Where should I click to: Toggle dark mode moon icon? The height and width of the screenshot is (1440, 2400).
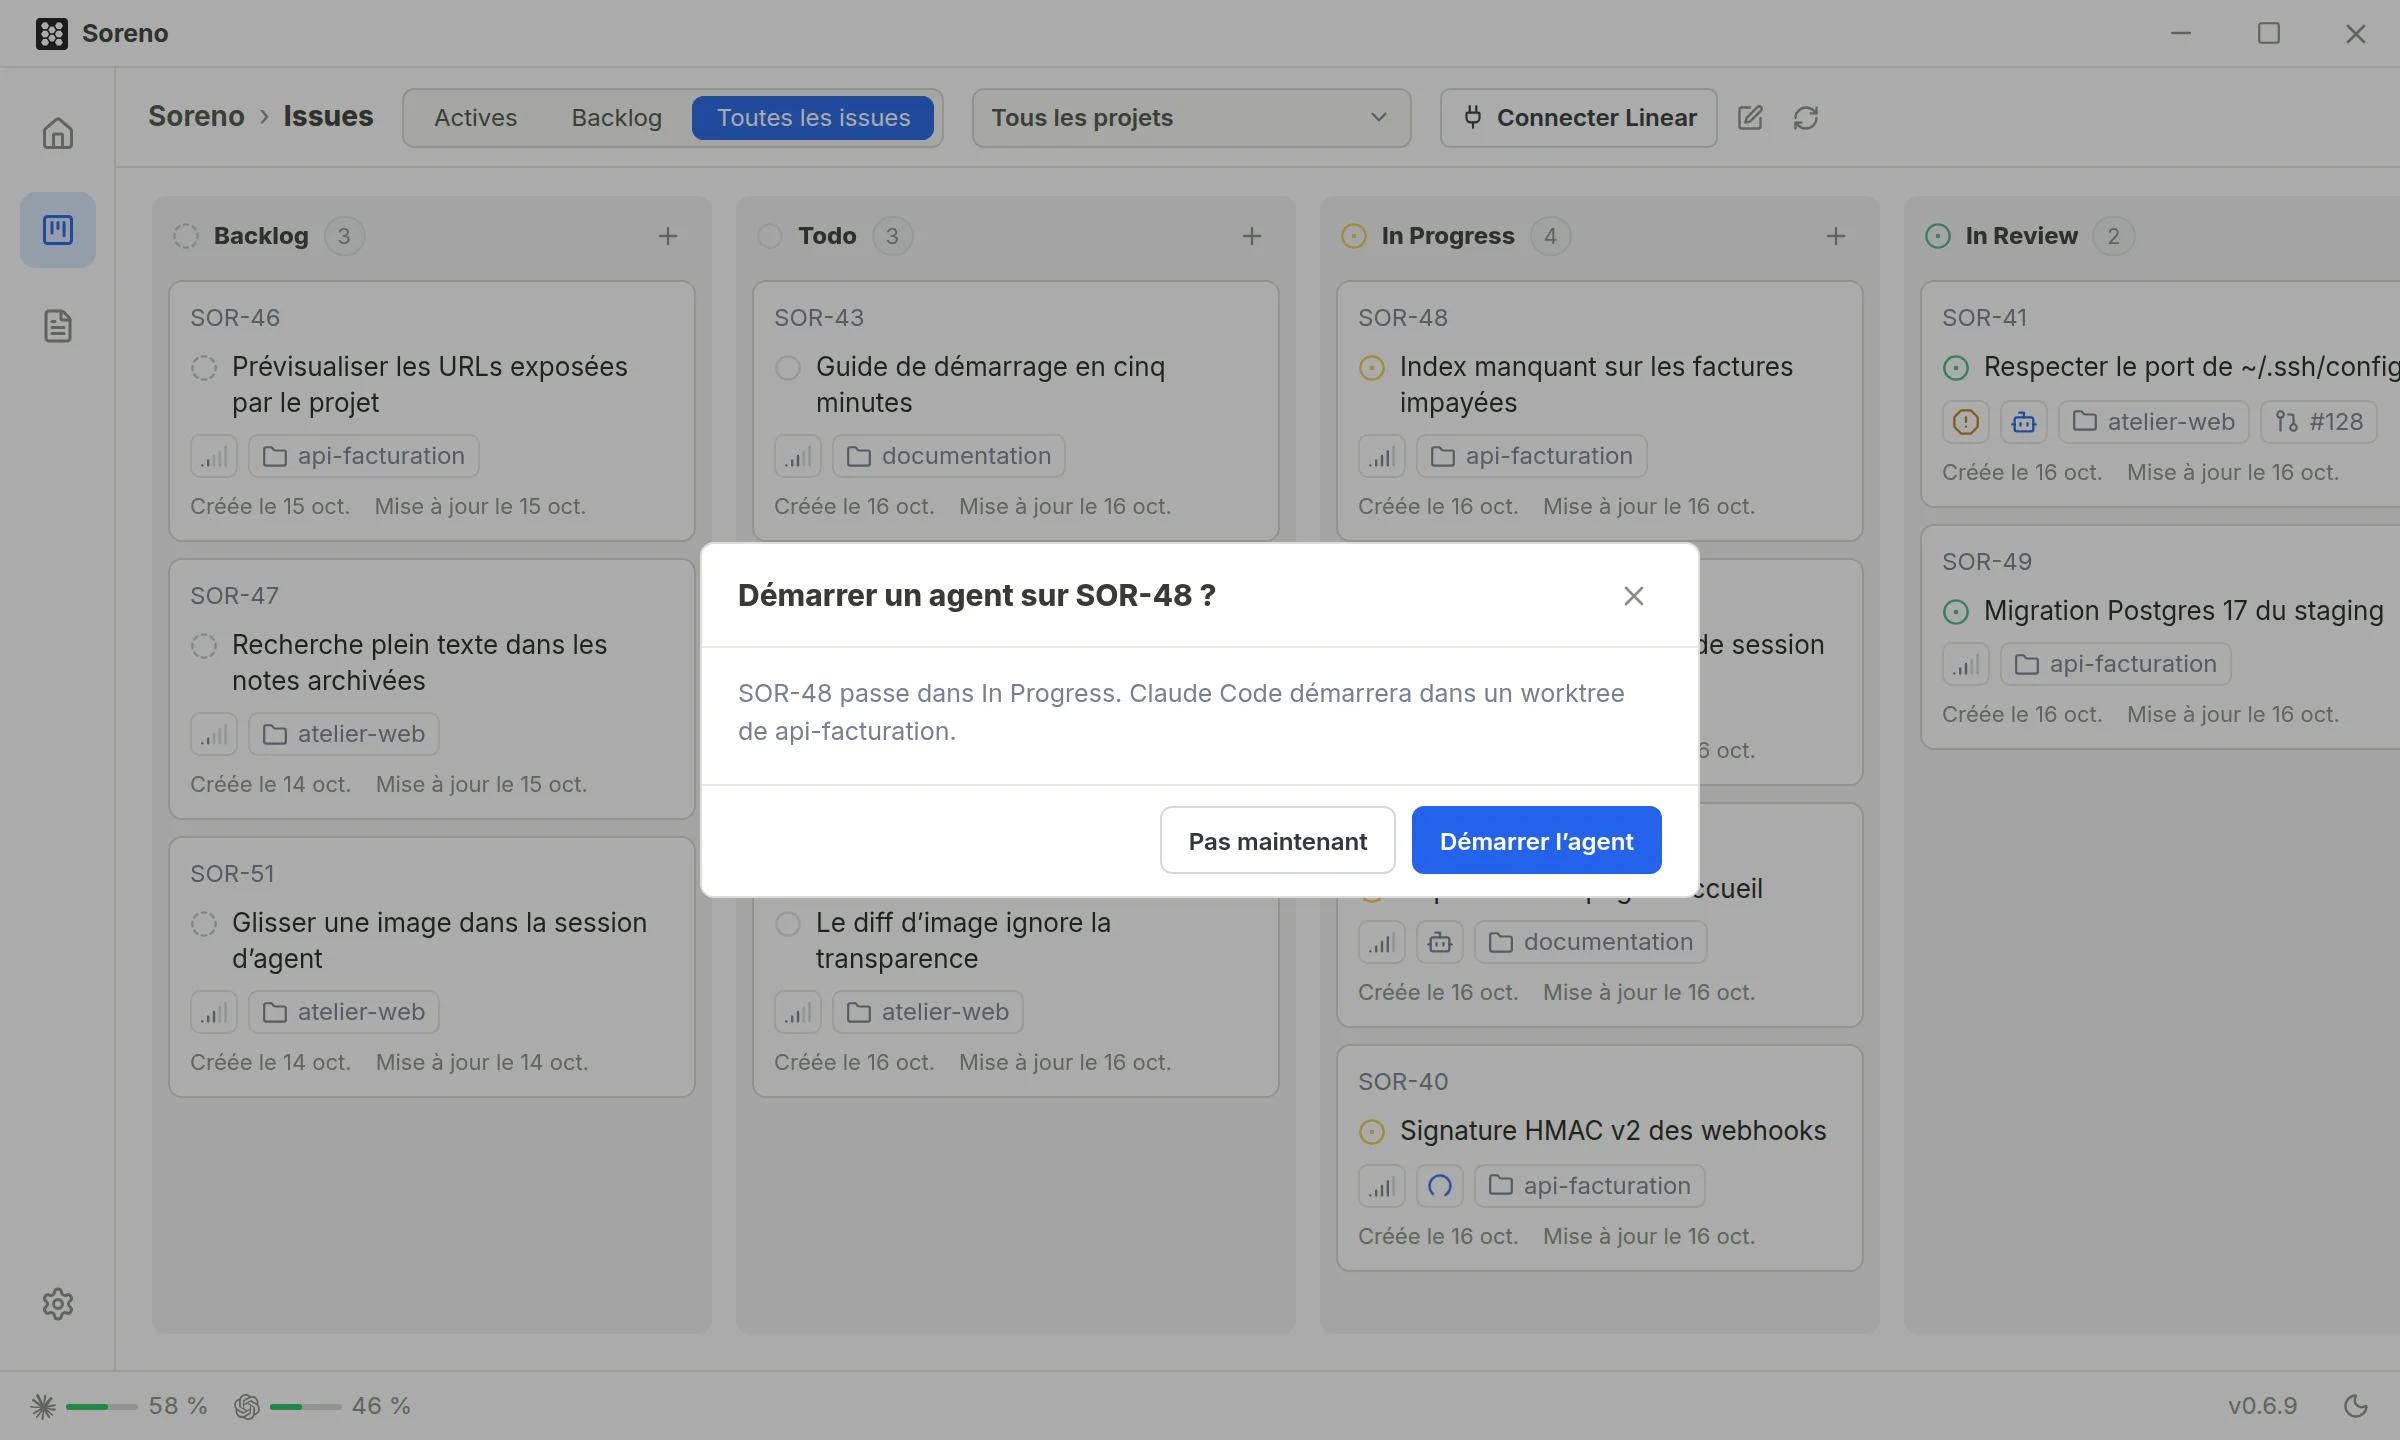tap(2356, 1406)
